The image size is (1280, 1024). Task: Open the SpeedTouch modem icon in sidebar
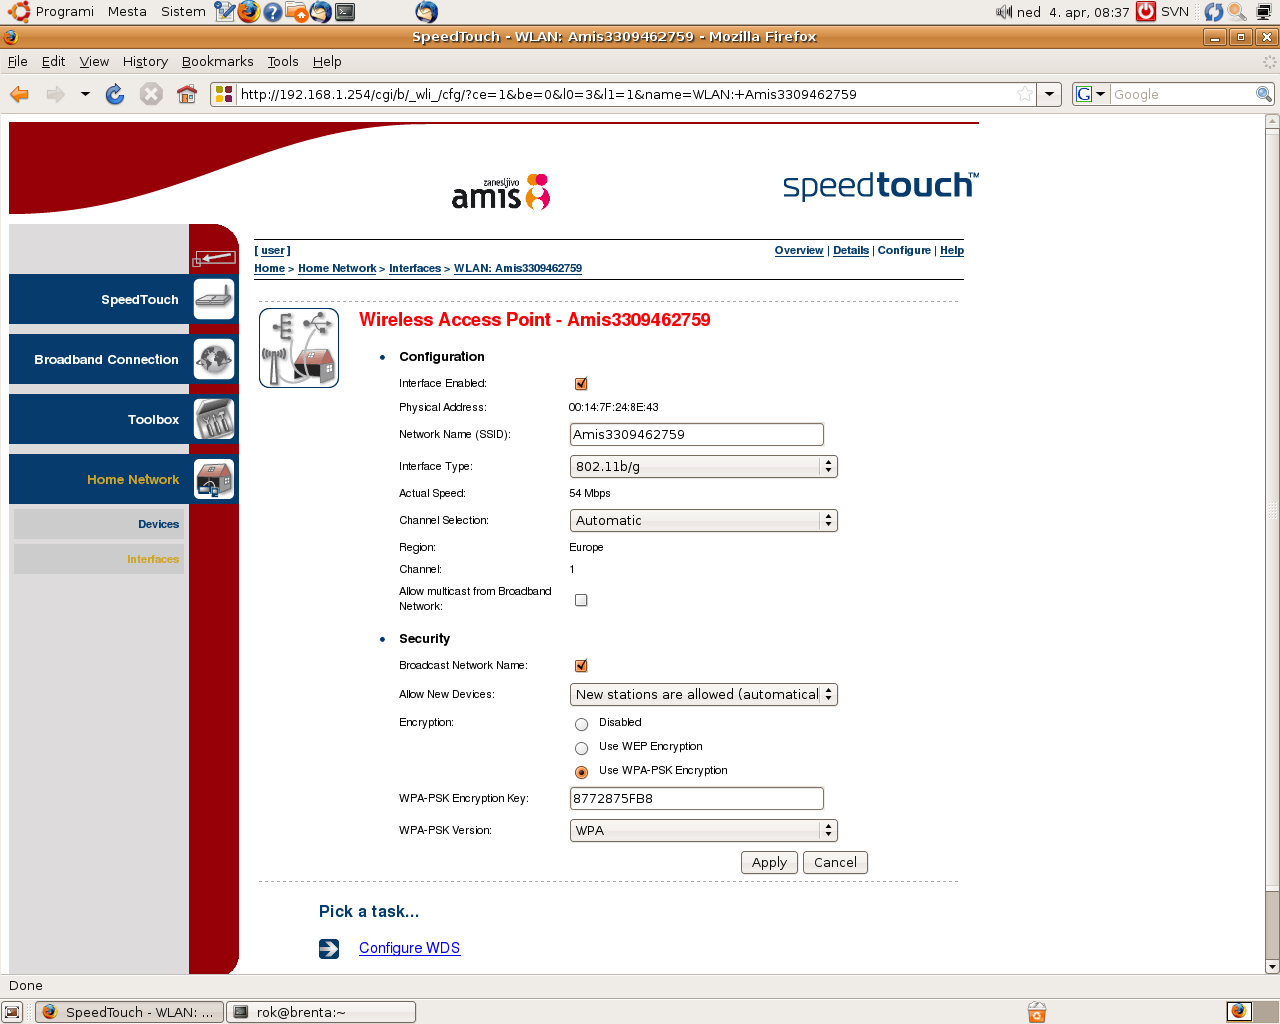tap(214, 299)
